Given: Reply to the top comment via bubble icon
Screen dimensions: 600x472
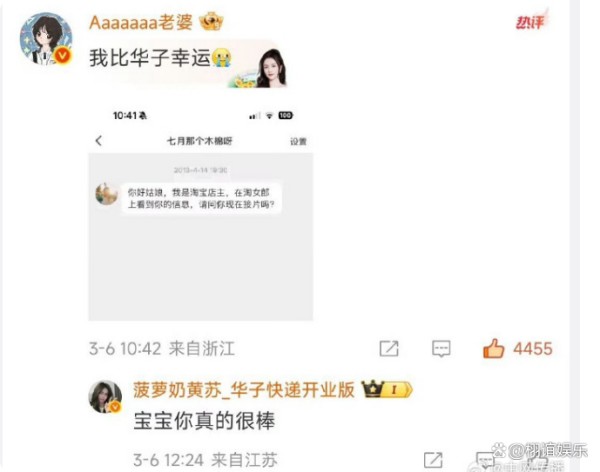Looking at the screenshot, I should (441, 349).
